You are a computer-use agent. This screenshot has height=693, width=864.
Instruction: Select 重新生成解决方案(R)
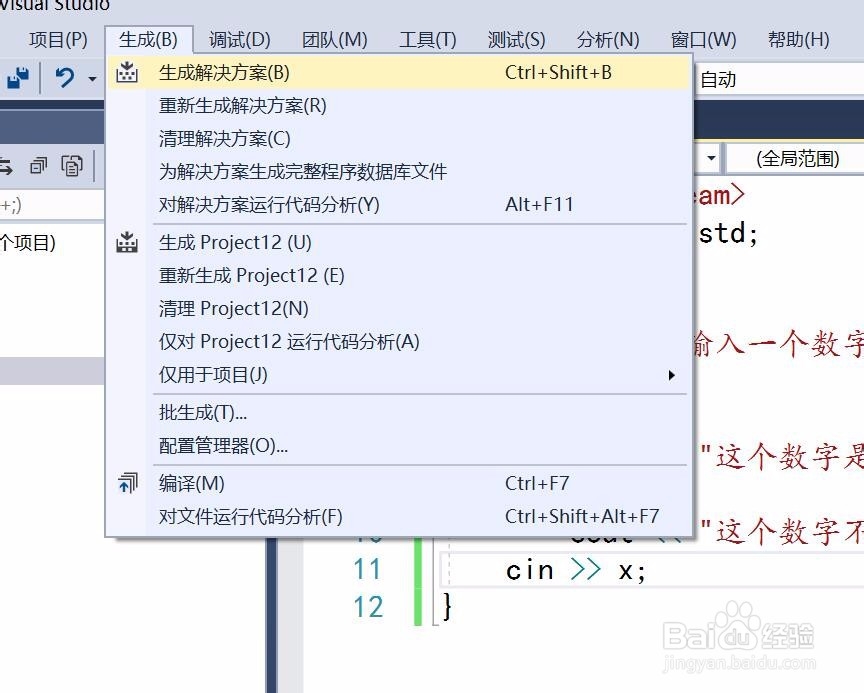click(399, 105)
